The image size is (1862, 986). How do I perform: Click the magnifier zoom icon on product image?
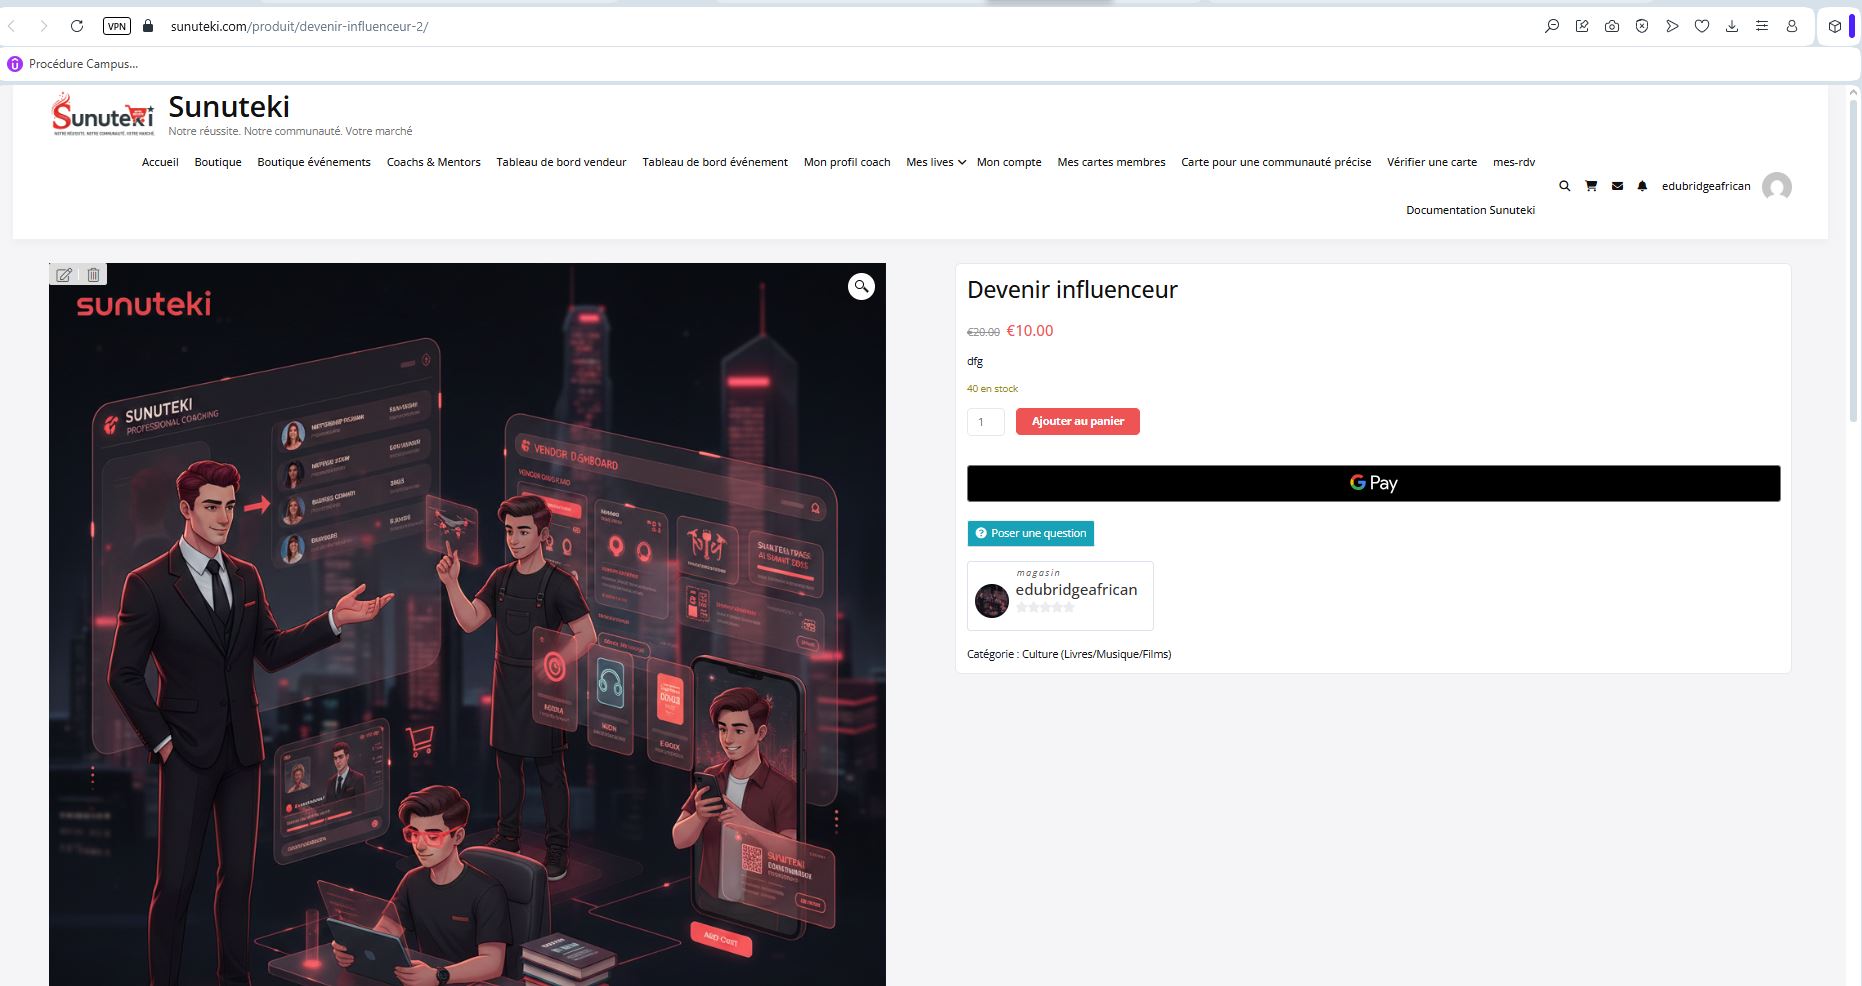point(861,287)
